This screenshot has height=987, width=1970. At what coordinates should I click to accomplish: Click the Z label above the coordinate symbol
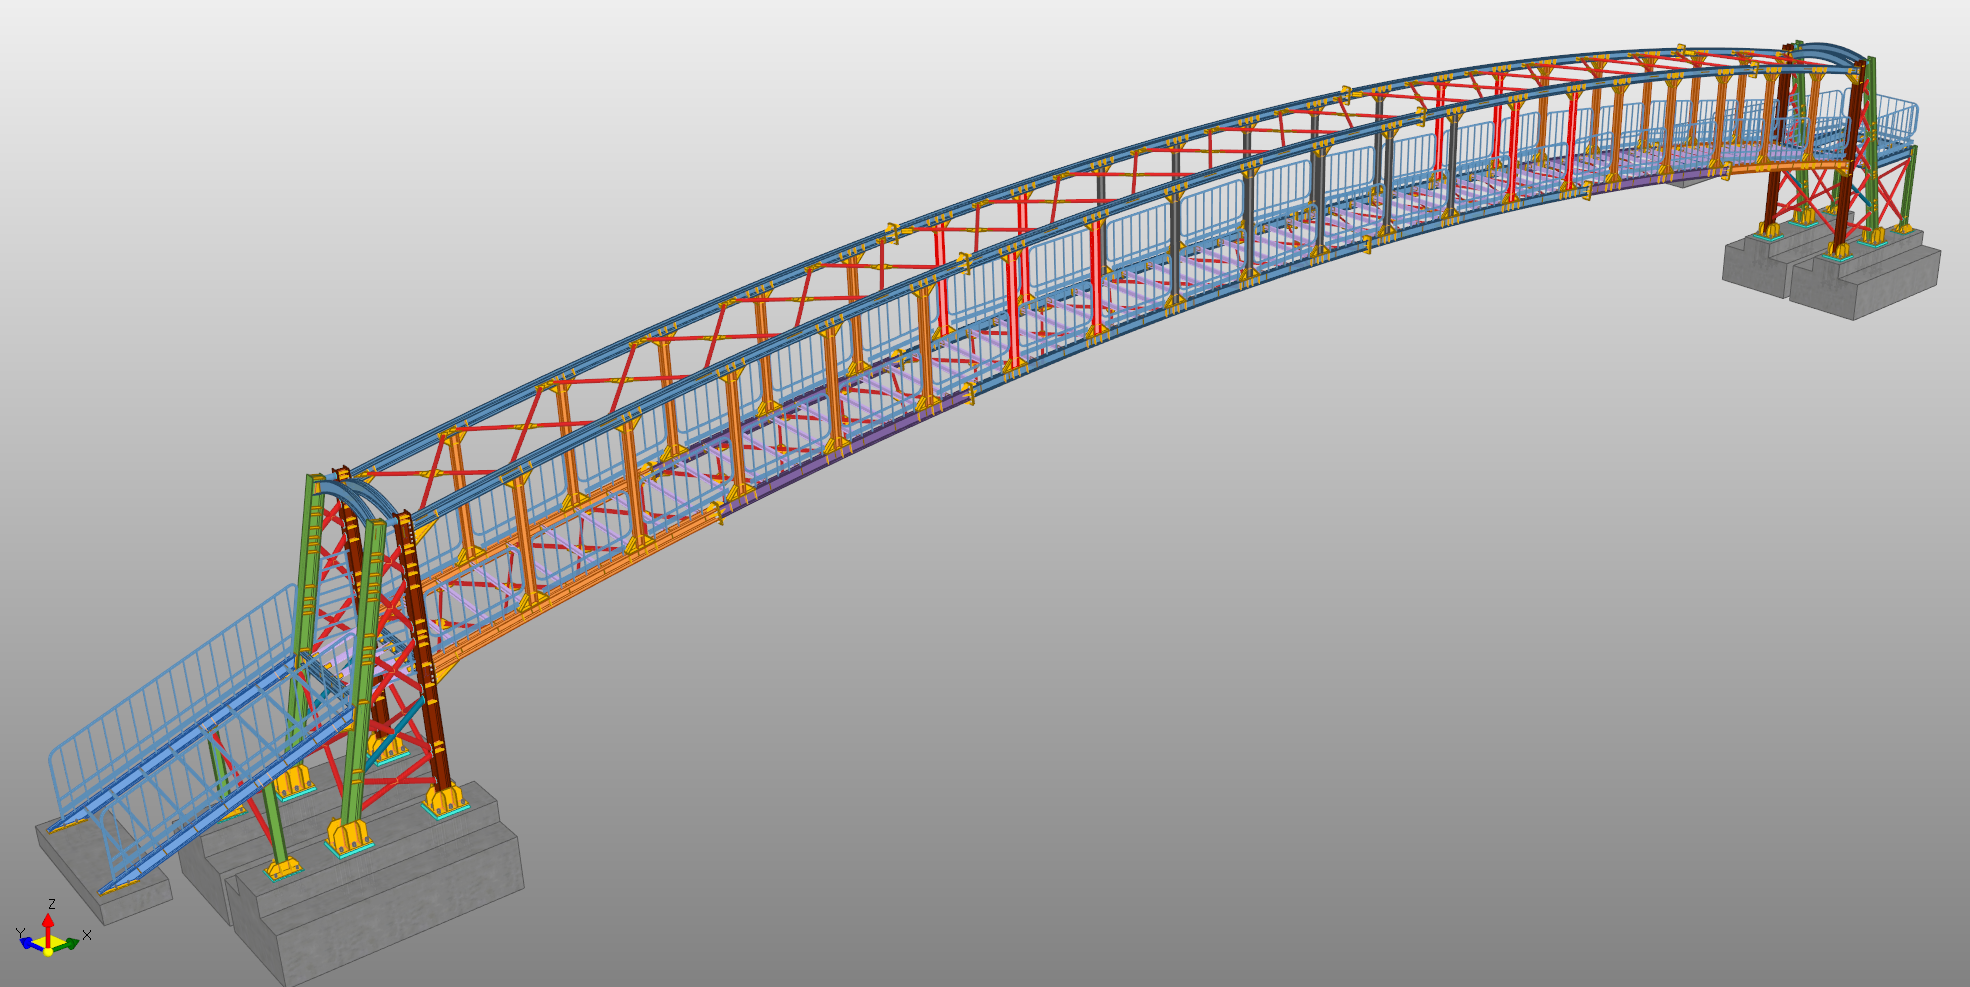coord(52,903)
